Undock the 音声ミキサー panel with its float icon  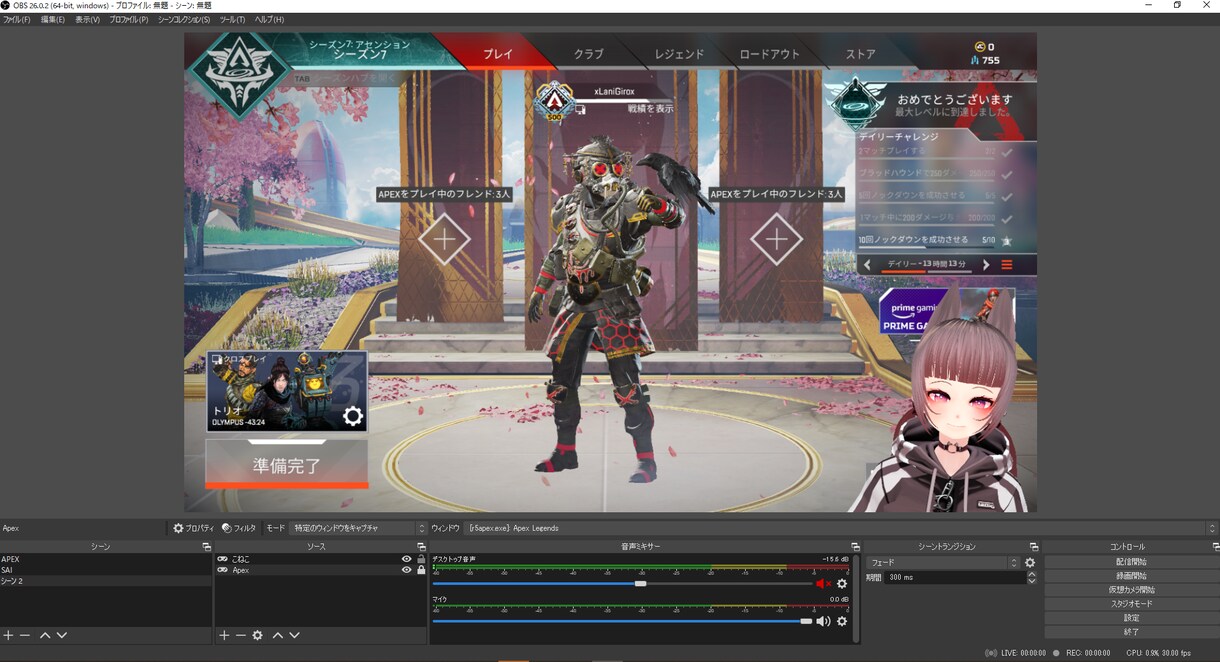pos(855,547)
